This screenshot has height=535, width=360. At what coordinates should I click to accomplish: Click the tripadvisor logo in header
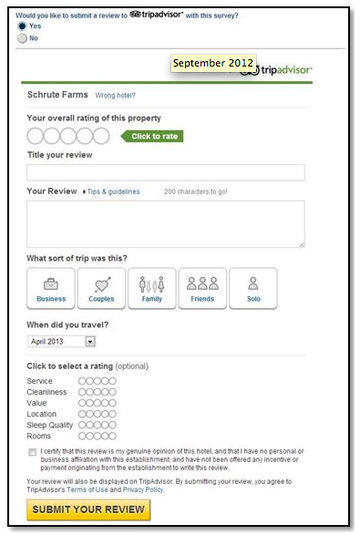(x=276, y=70)
